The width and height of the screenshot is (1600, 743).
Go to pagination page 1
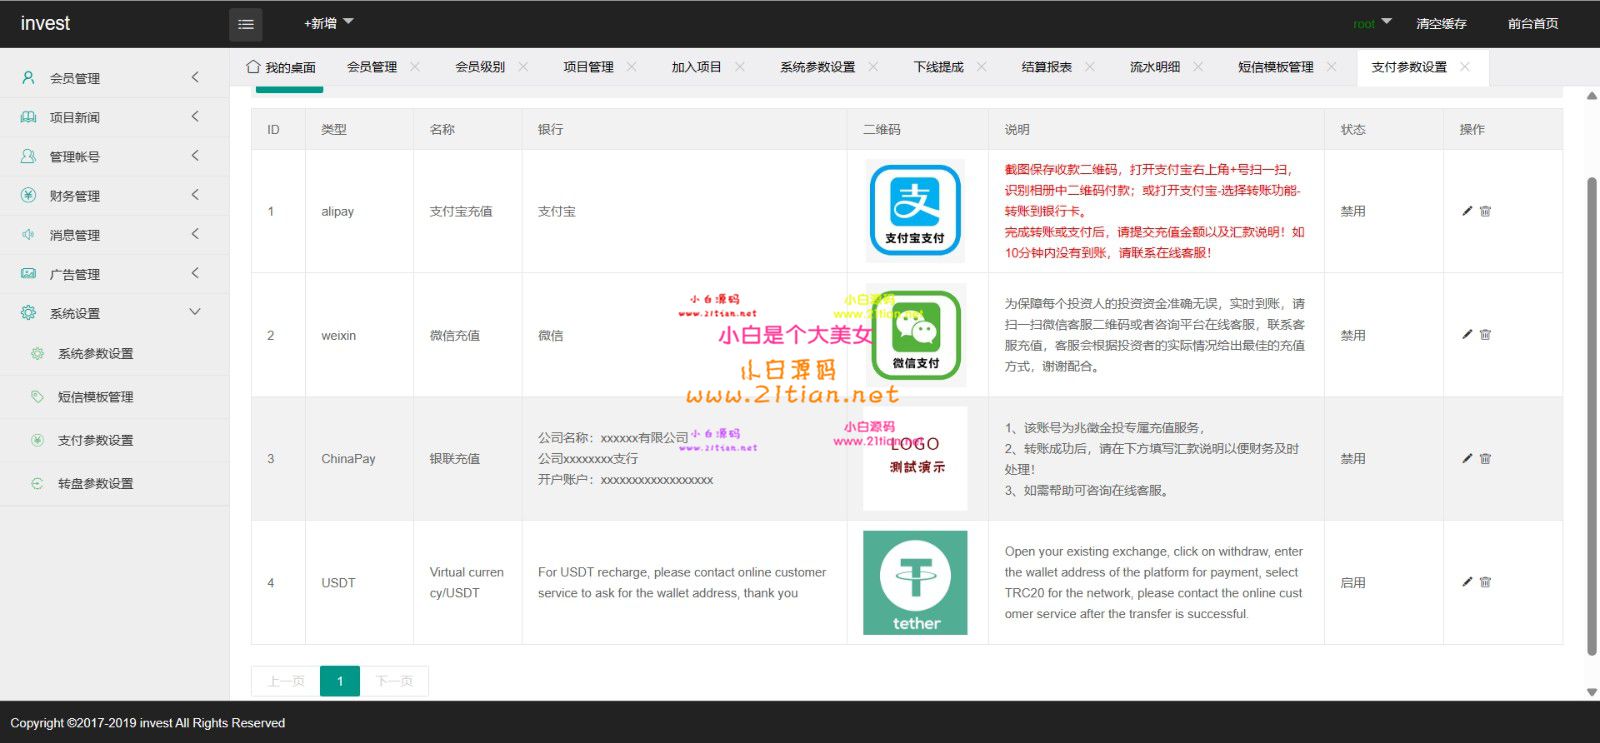point(340,681)
